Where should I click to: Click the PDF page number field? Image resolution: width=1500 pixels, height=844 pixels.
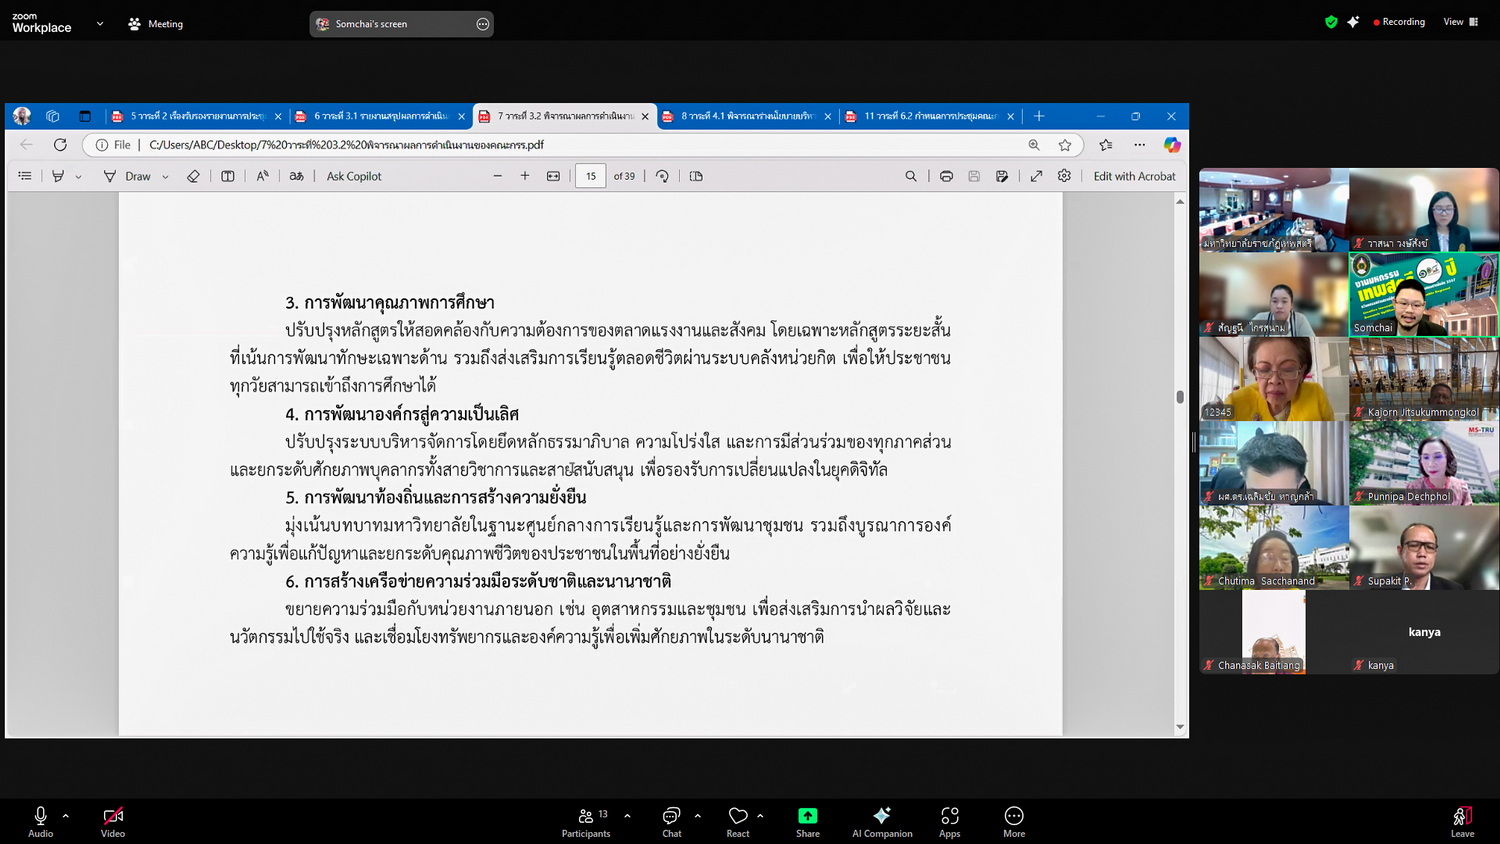pos(591,176)
